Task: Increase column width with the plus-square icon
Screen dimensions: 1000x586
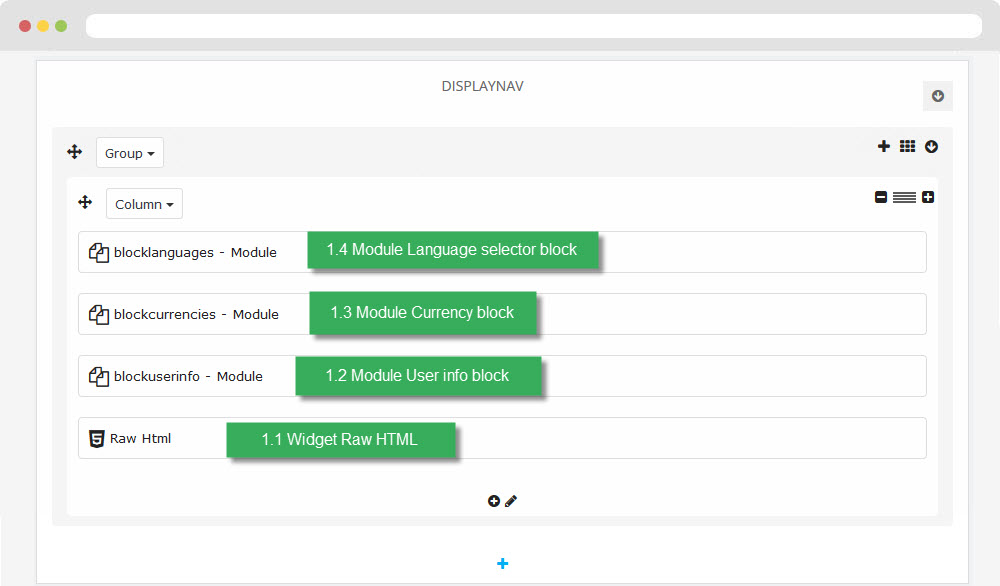Action: click(928, 197)
